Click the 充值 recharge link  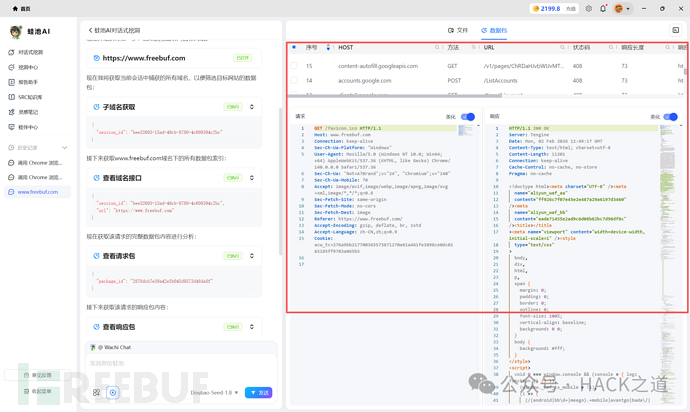(571, 9)
